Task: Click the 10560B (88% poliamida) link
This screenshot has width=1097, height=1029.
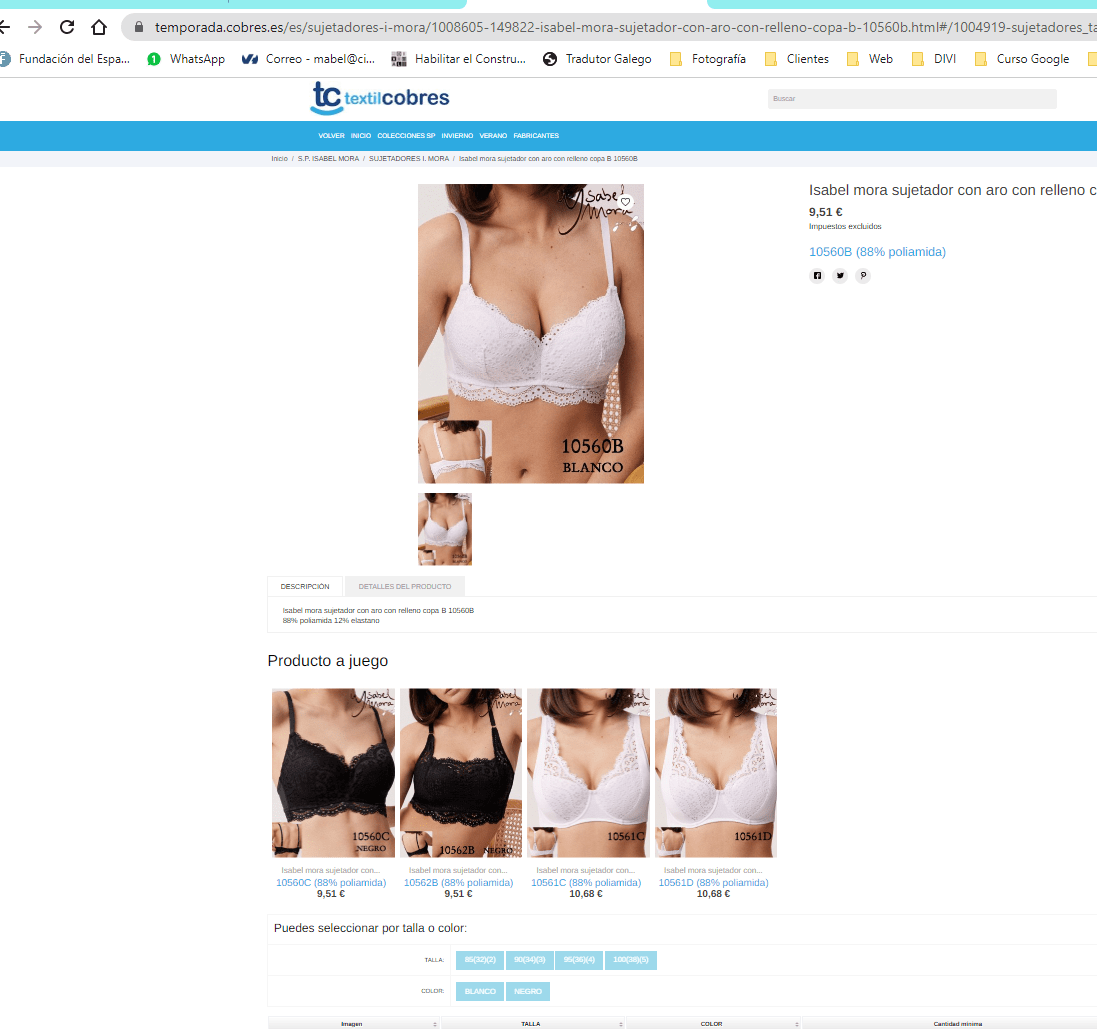Action: coord(877,252)
